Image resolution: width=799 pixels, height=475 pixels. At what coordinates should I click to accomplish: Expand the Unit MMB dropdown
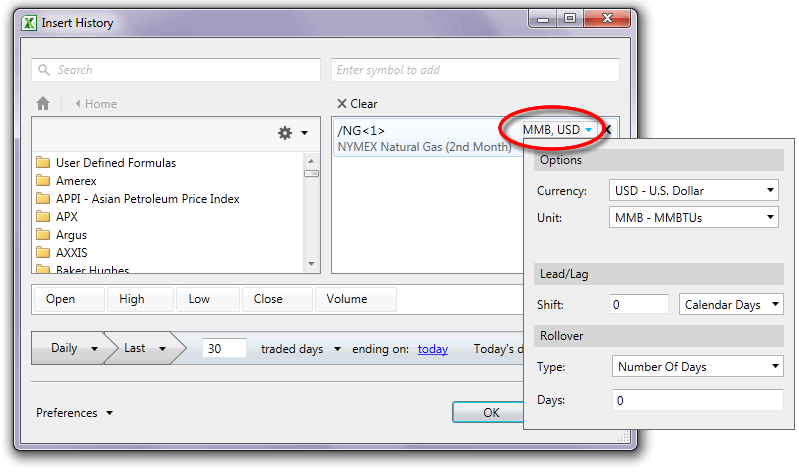click(x=694, y=217)
